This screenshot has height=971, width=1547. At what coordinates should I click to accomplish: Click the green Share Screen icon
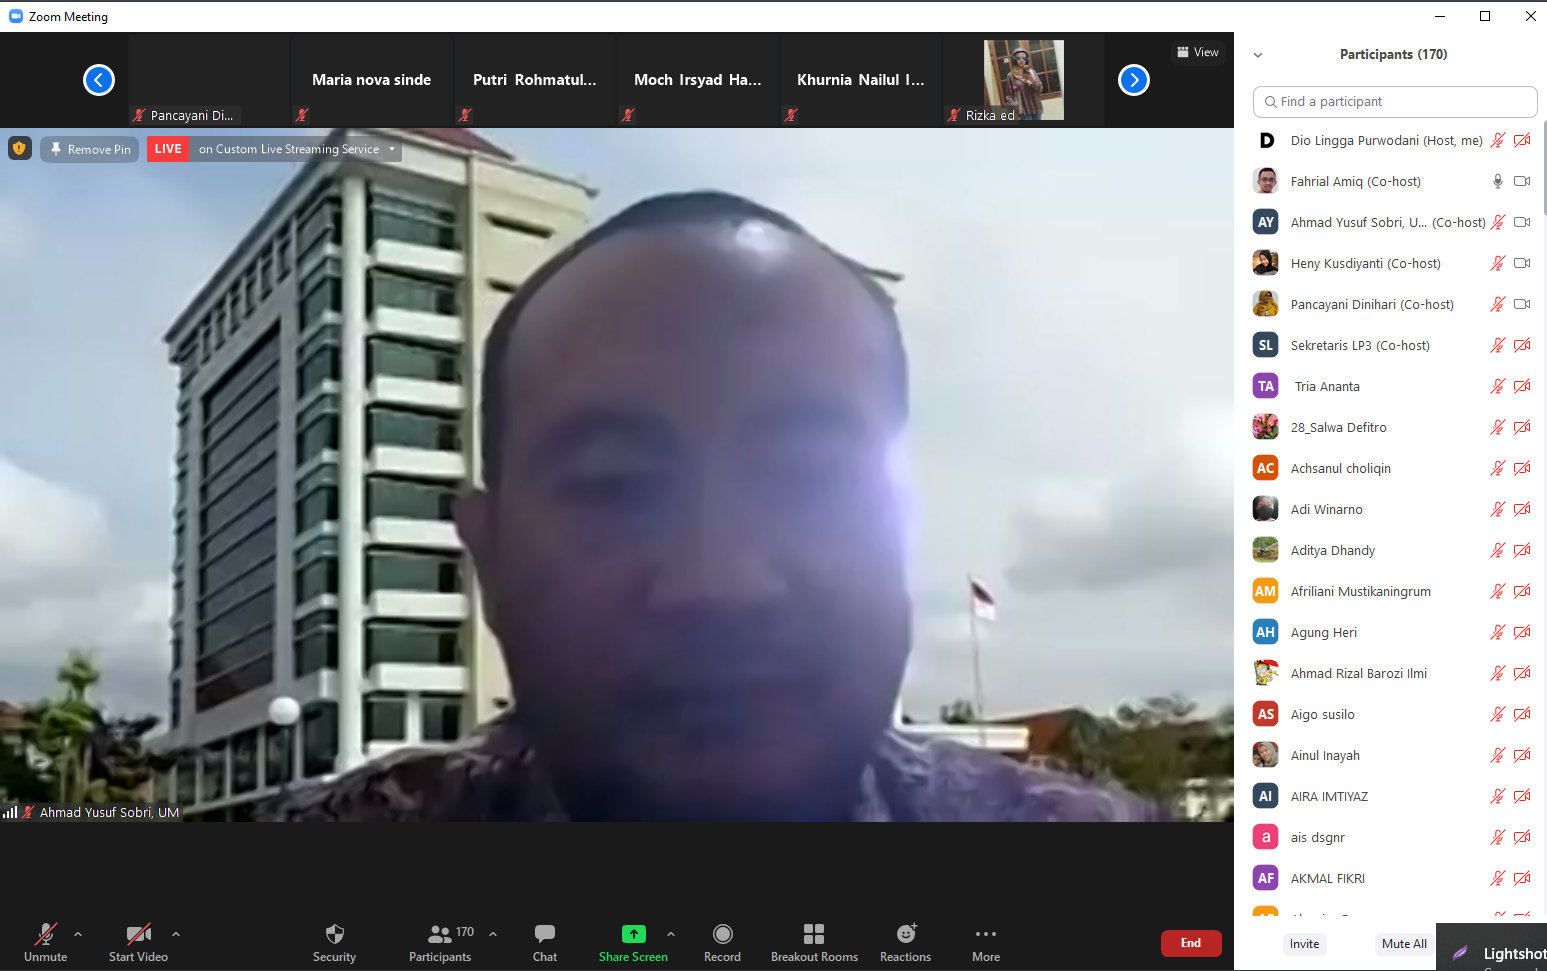pyautogui.click(x=633, y=934)
